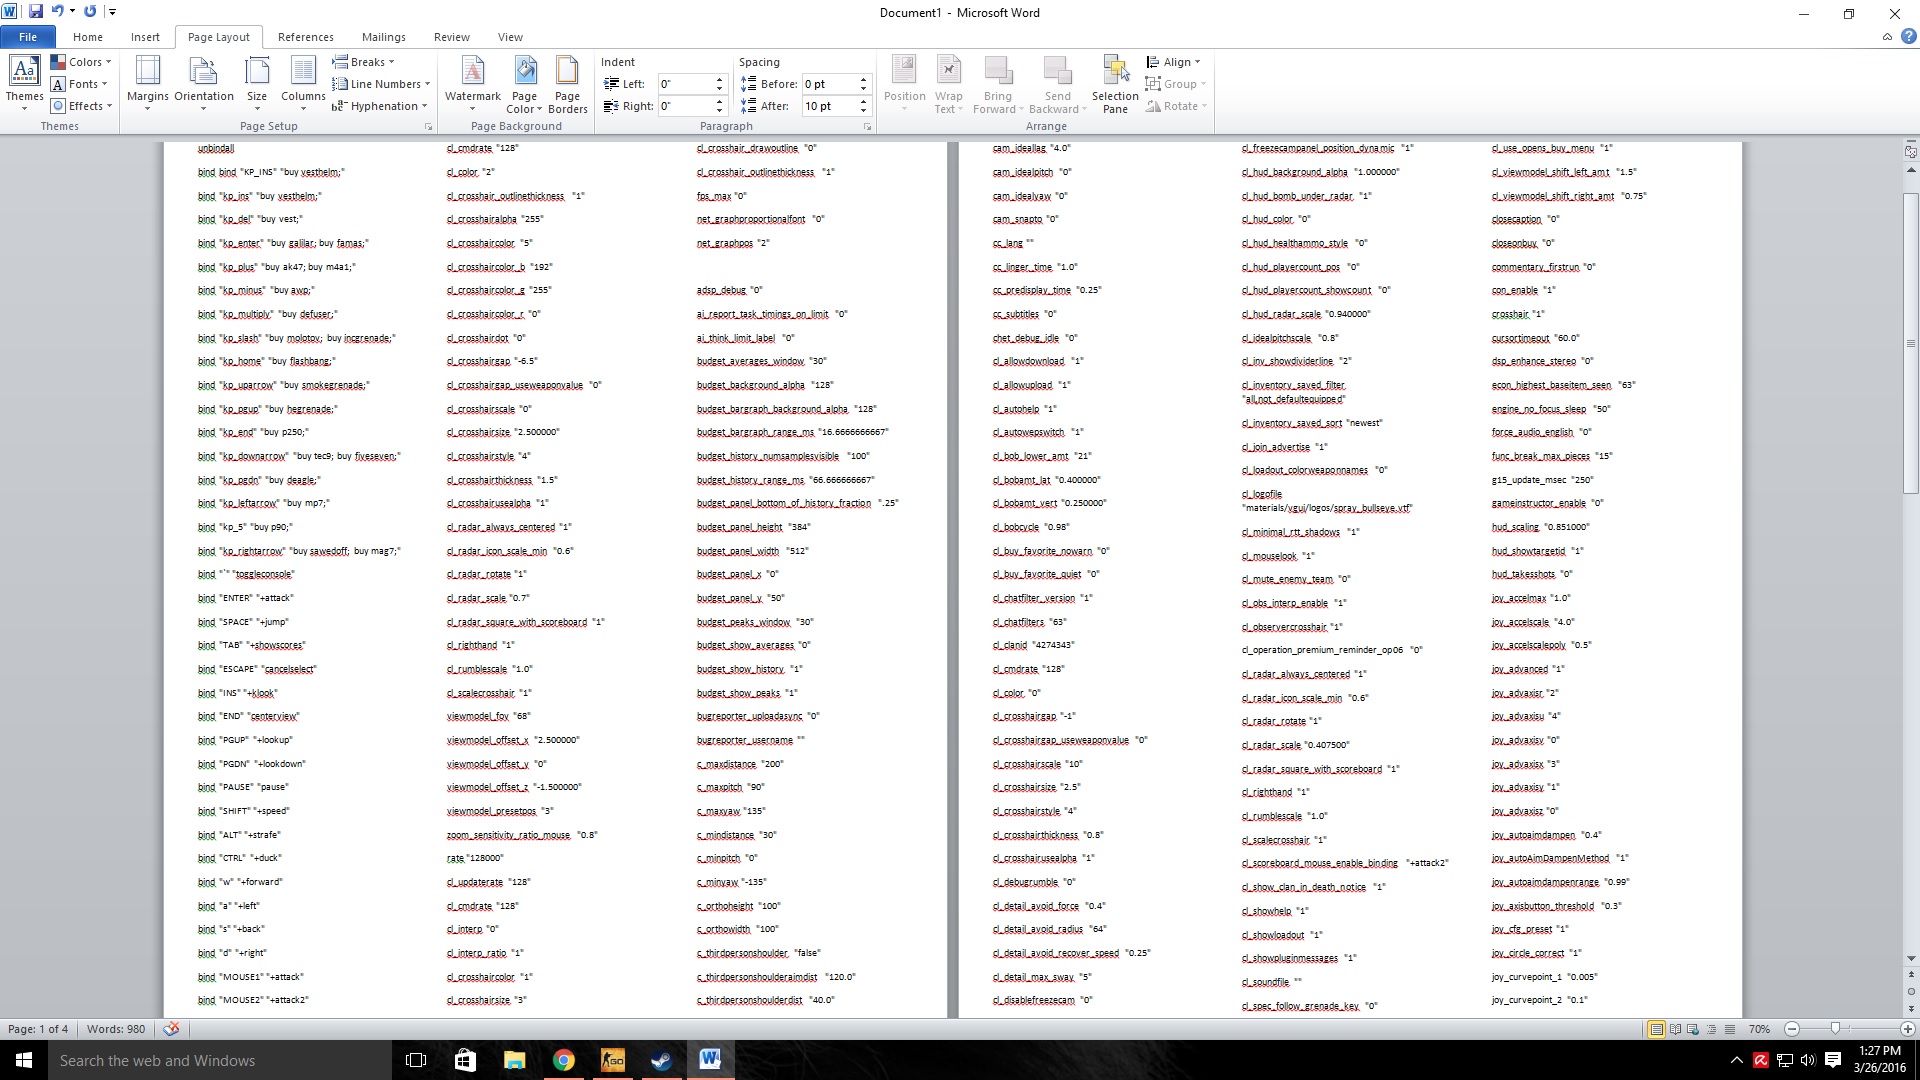Click the Themes gallery icon
The height and width of the screenshot is (1080, 1920).
point(24,82)
